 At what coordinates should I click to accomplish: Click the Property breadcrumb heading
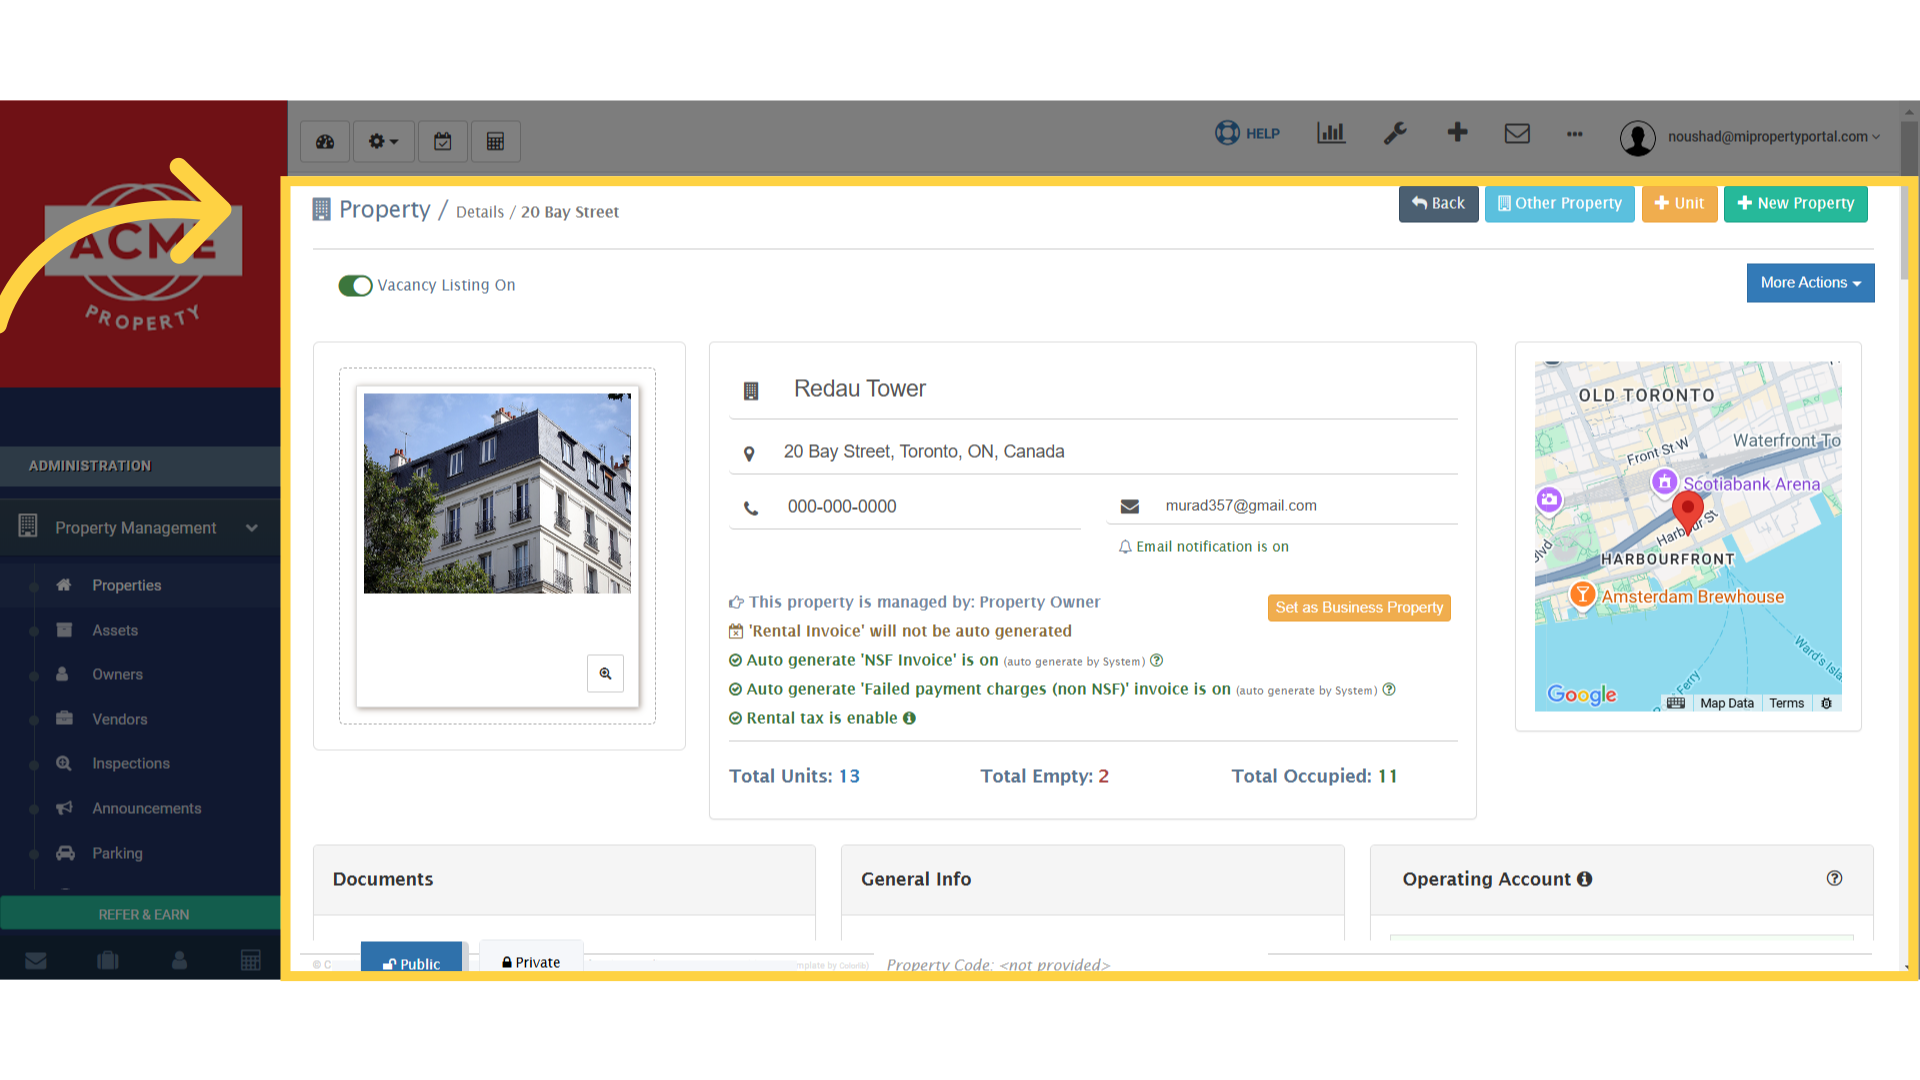click(384, 210)
